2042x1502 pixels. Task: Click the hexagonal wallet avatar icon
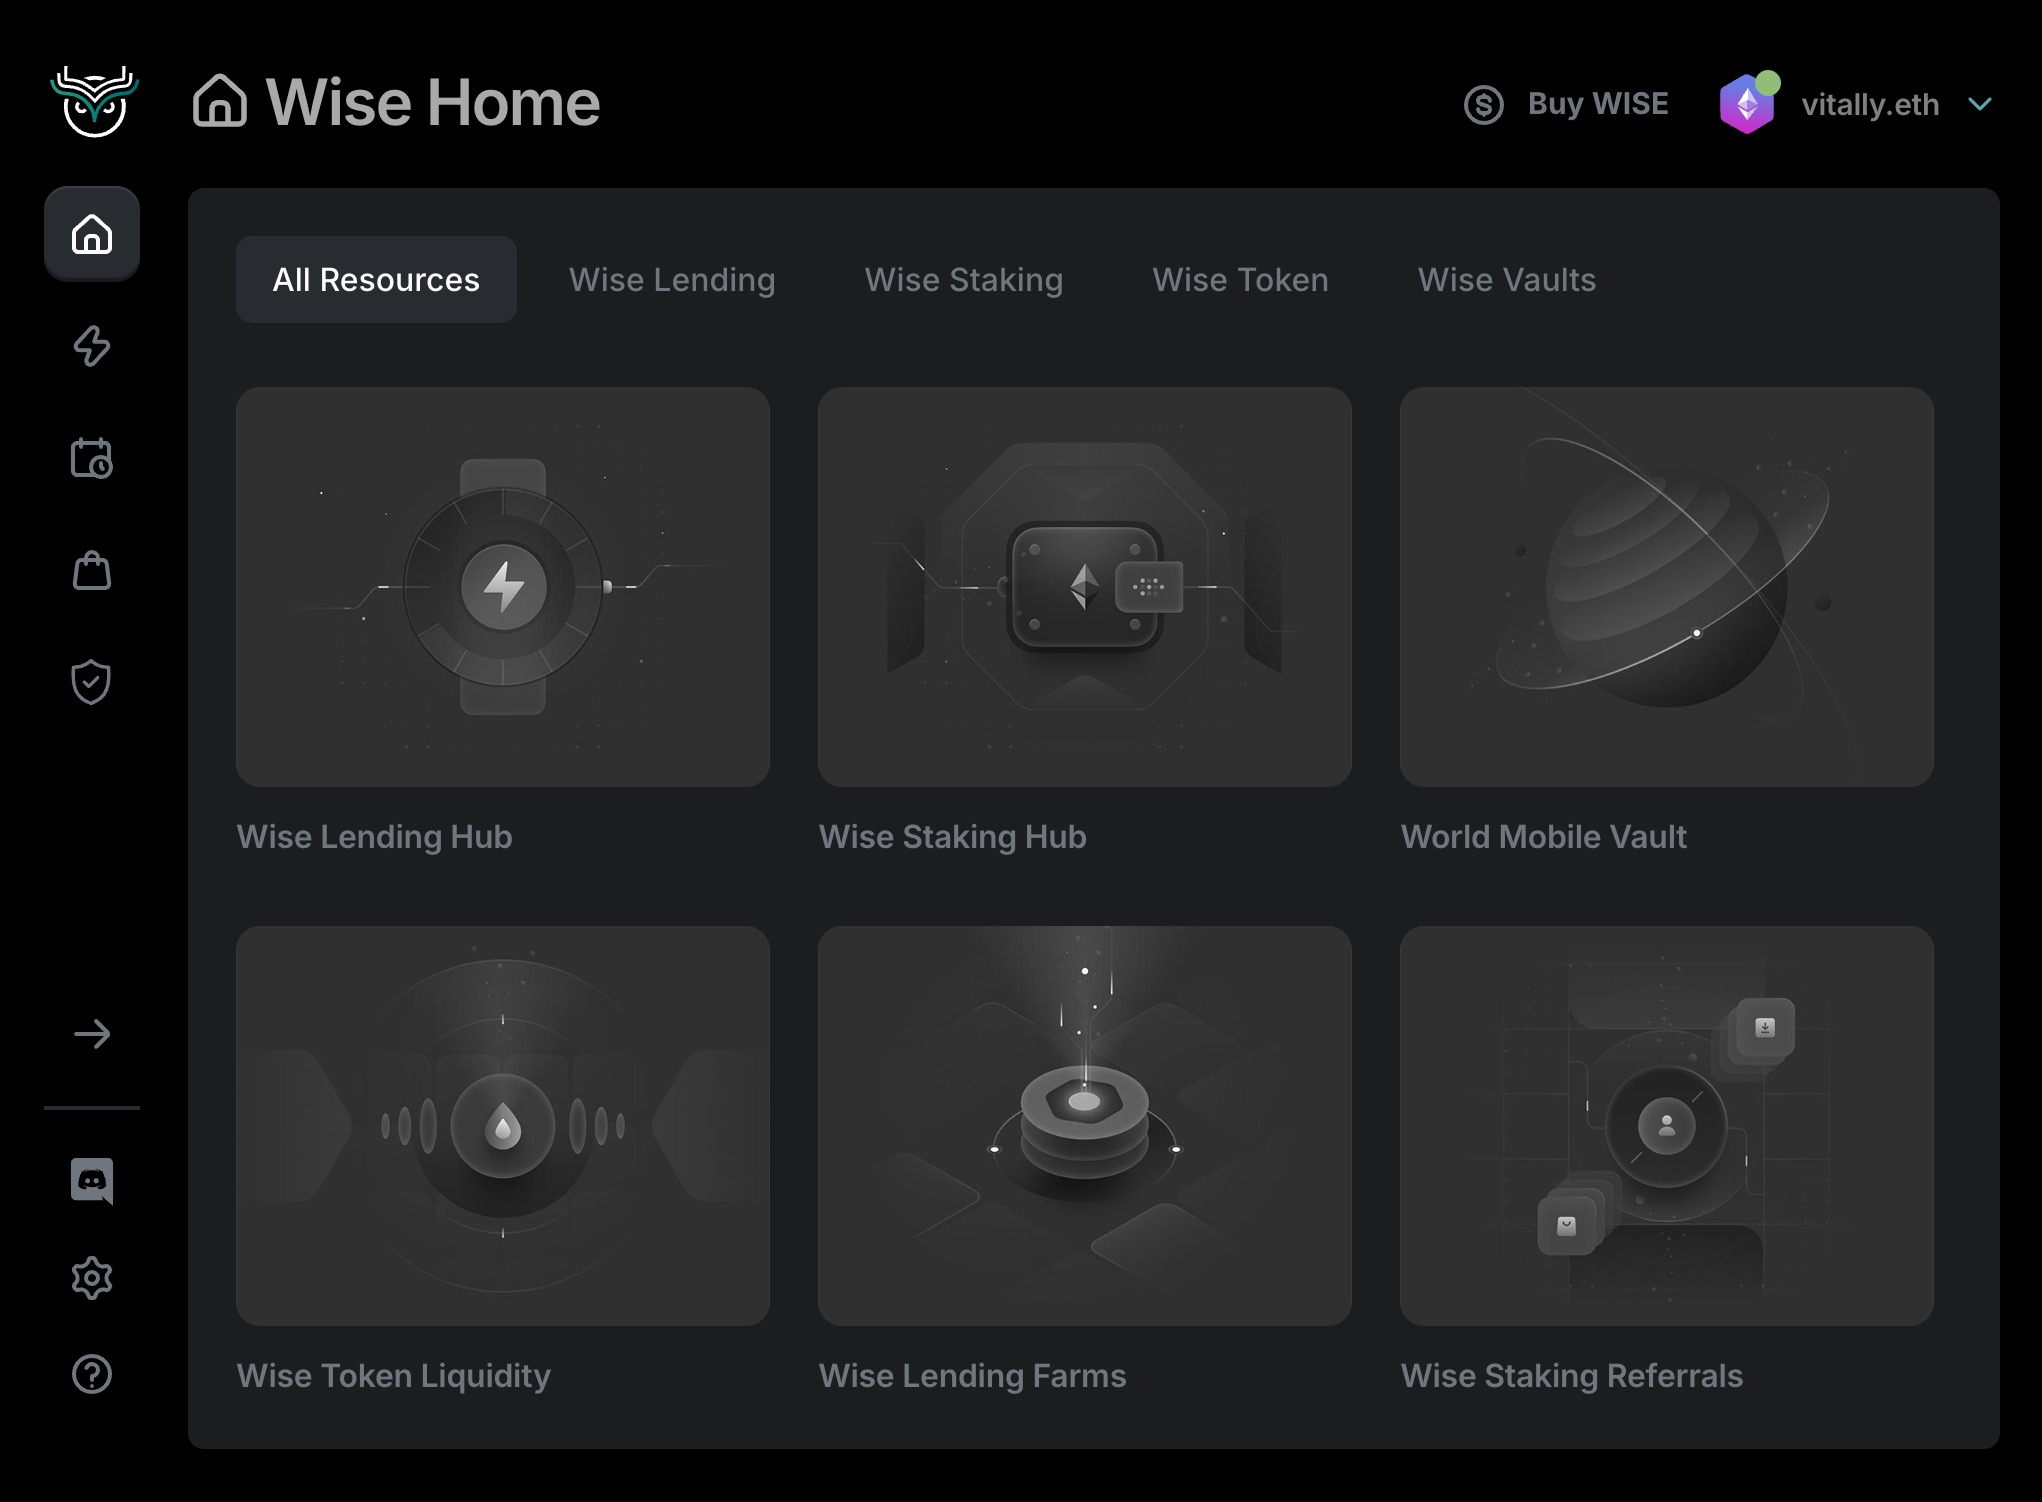tap(1748, 102)
